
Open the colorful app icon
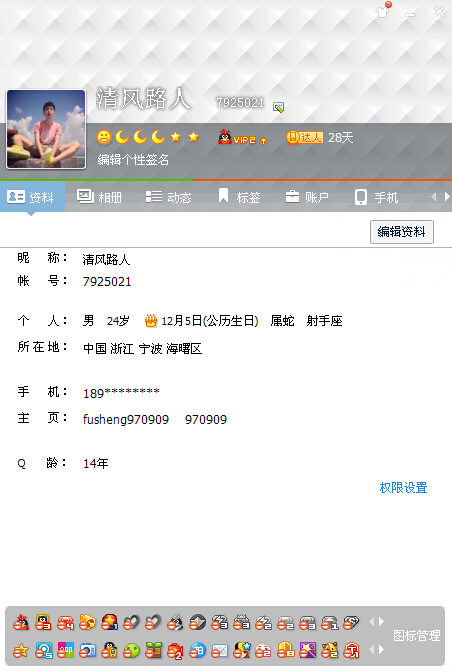[65, 651]
